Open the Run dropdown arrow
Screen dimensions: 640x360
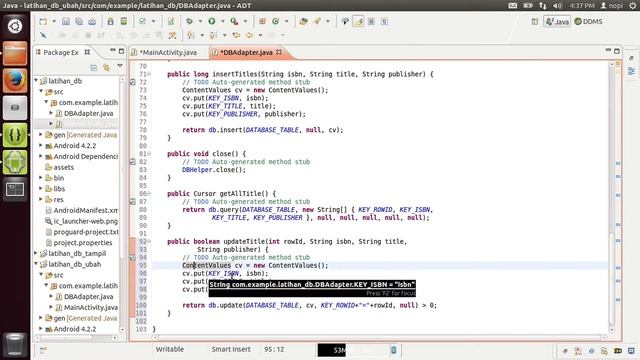click(x=222, y=21)
